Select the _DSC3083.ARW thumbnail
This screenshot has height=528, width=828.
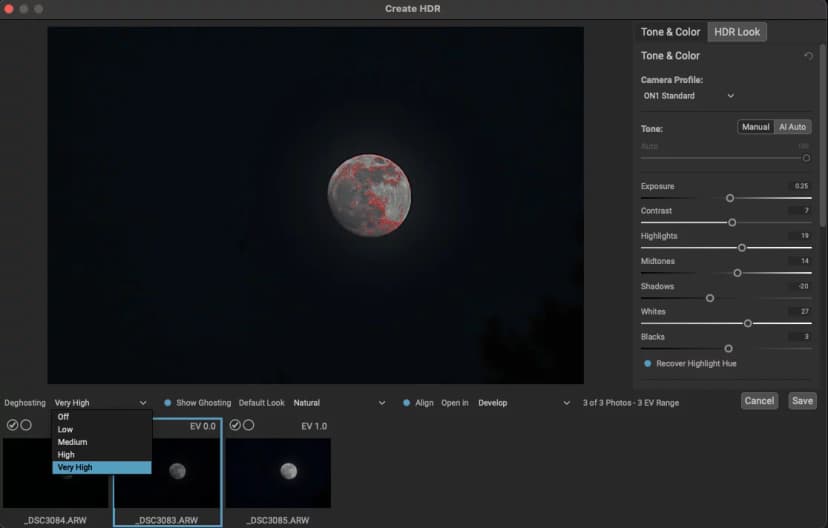coord(168,473)
